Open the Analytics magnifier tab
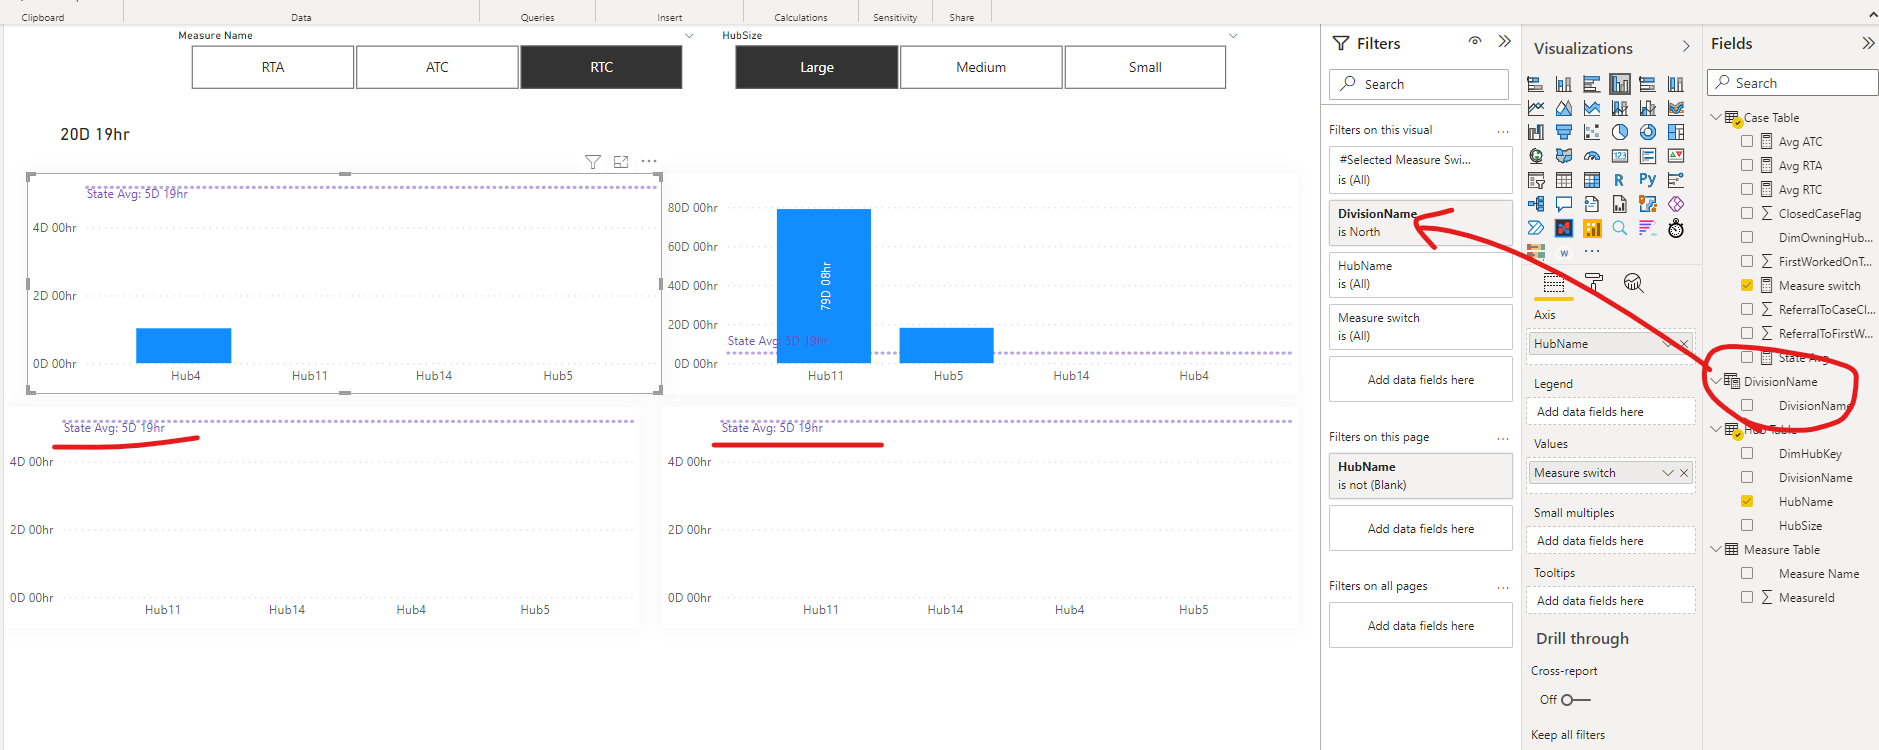Screen dimensions: 1879x750 click(1634, 283)
